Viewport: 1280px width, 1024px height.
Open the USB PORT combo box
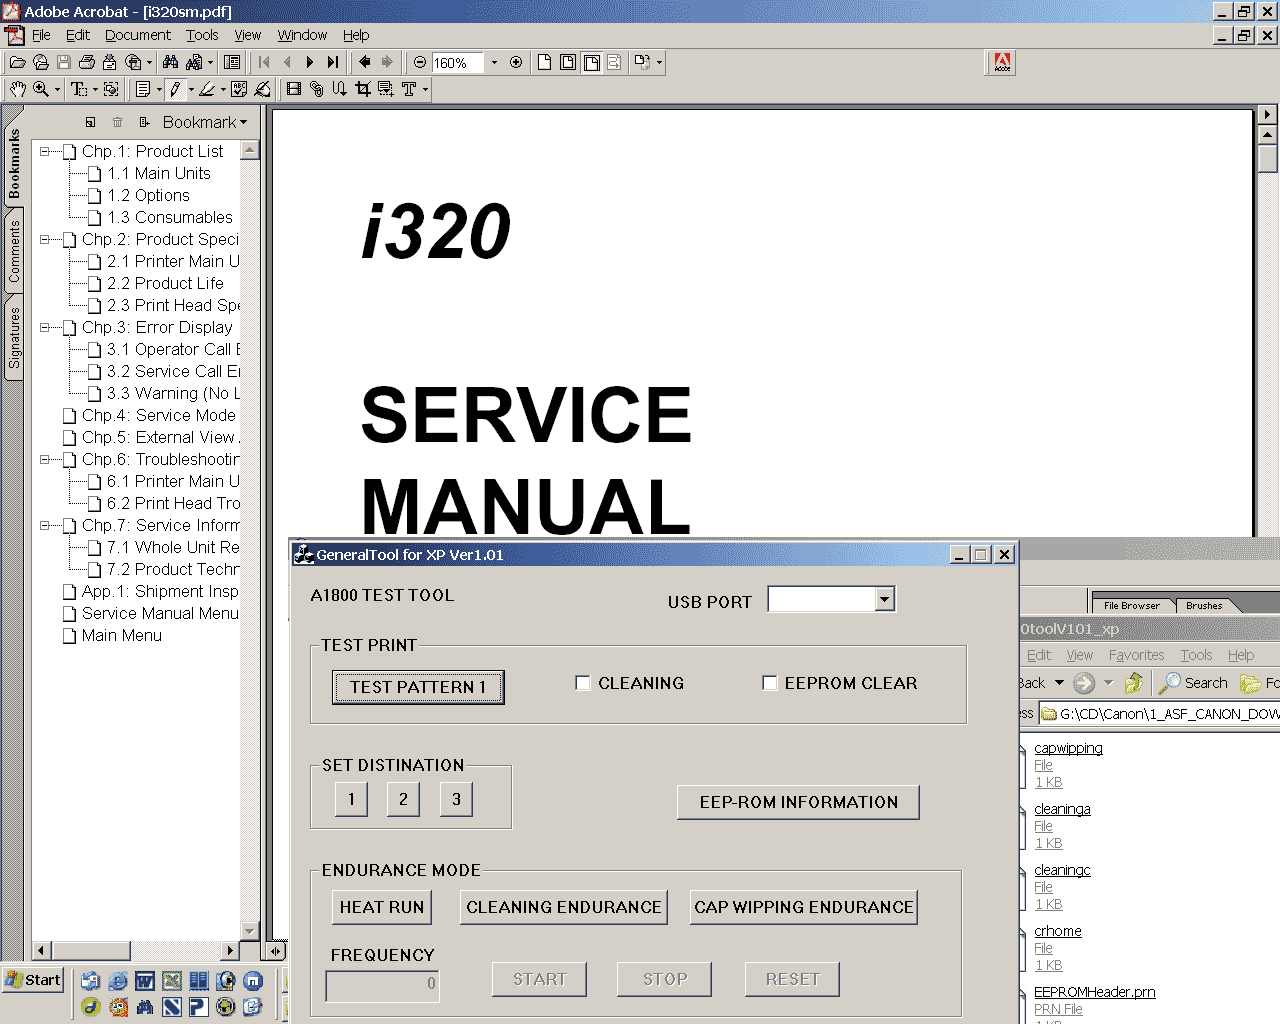click(x=884, y=599)
